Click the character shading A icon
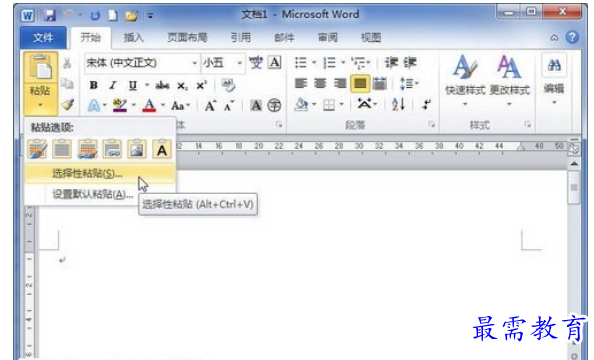 [x=256, y=105]
